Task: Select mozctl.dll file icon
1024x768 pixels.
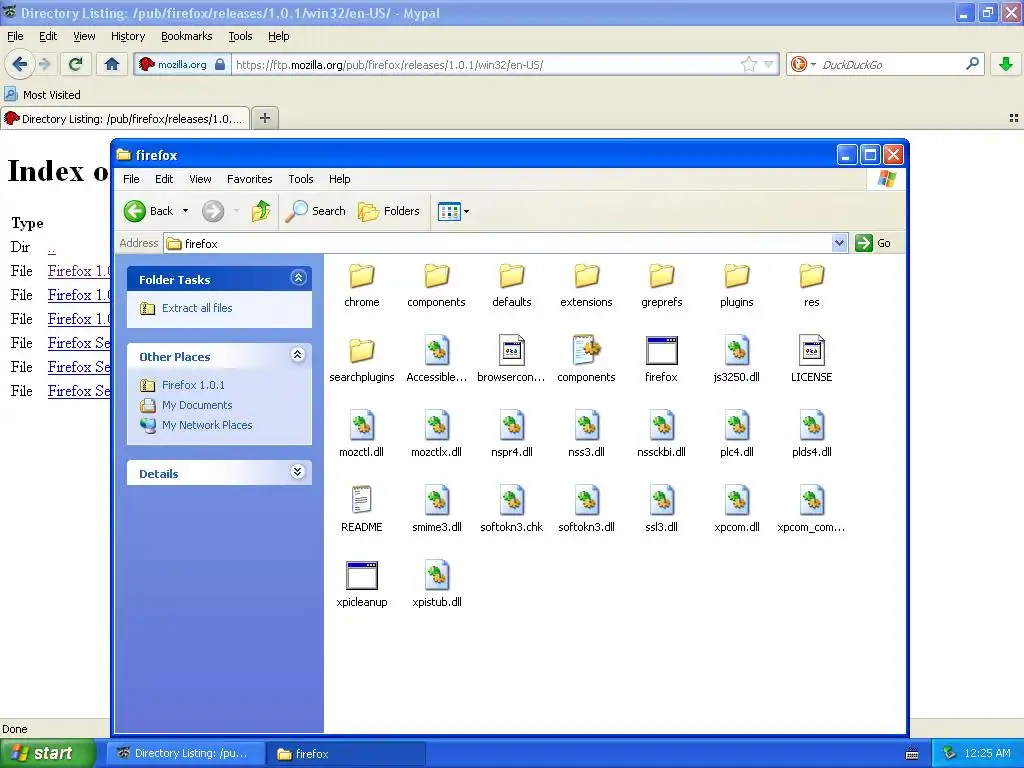Action: click(x=361, y=426)
